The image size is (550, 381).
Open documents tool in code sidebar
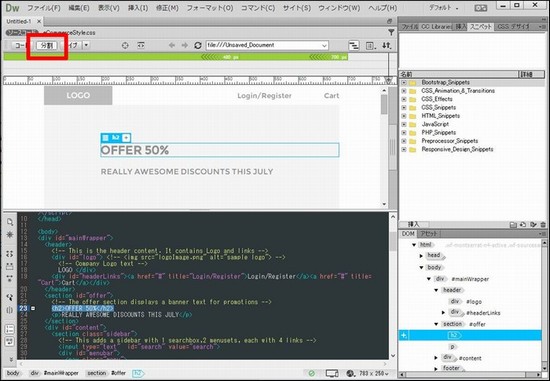pos(10,222)
